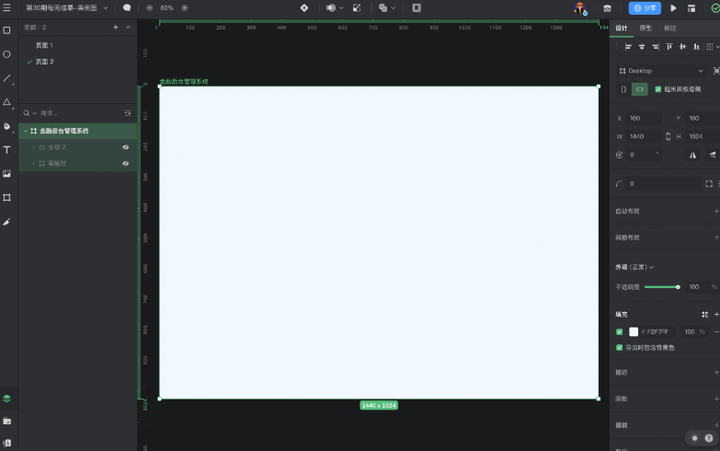720x451 pixels.
Task: Zoom in with the plus button
Action: pos(185,8)
